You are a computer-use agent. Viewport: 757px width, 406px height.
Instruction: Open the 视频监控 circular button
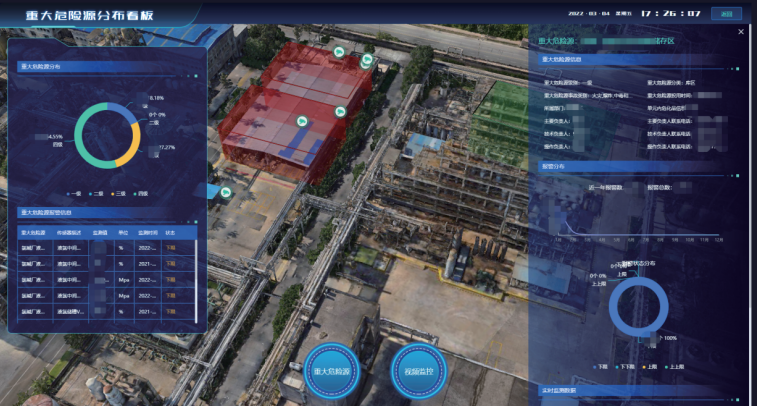pyautogui.click(x=418, y=371)
